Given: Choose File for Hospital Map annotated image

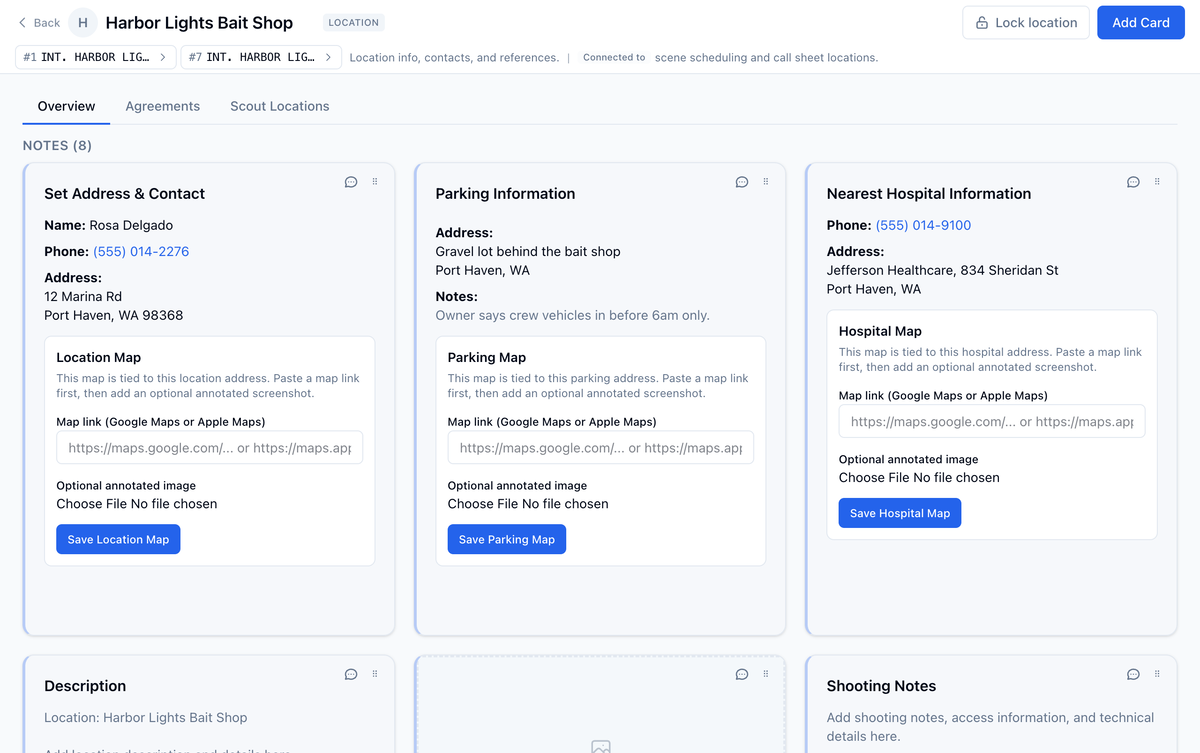Looking at the screenshot, I should [x=919, y=478].
